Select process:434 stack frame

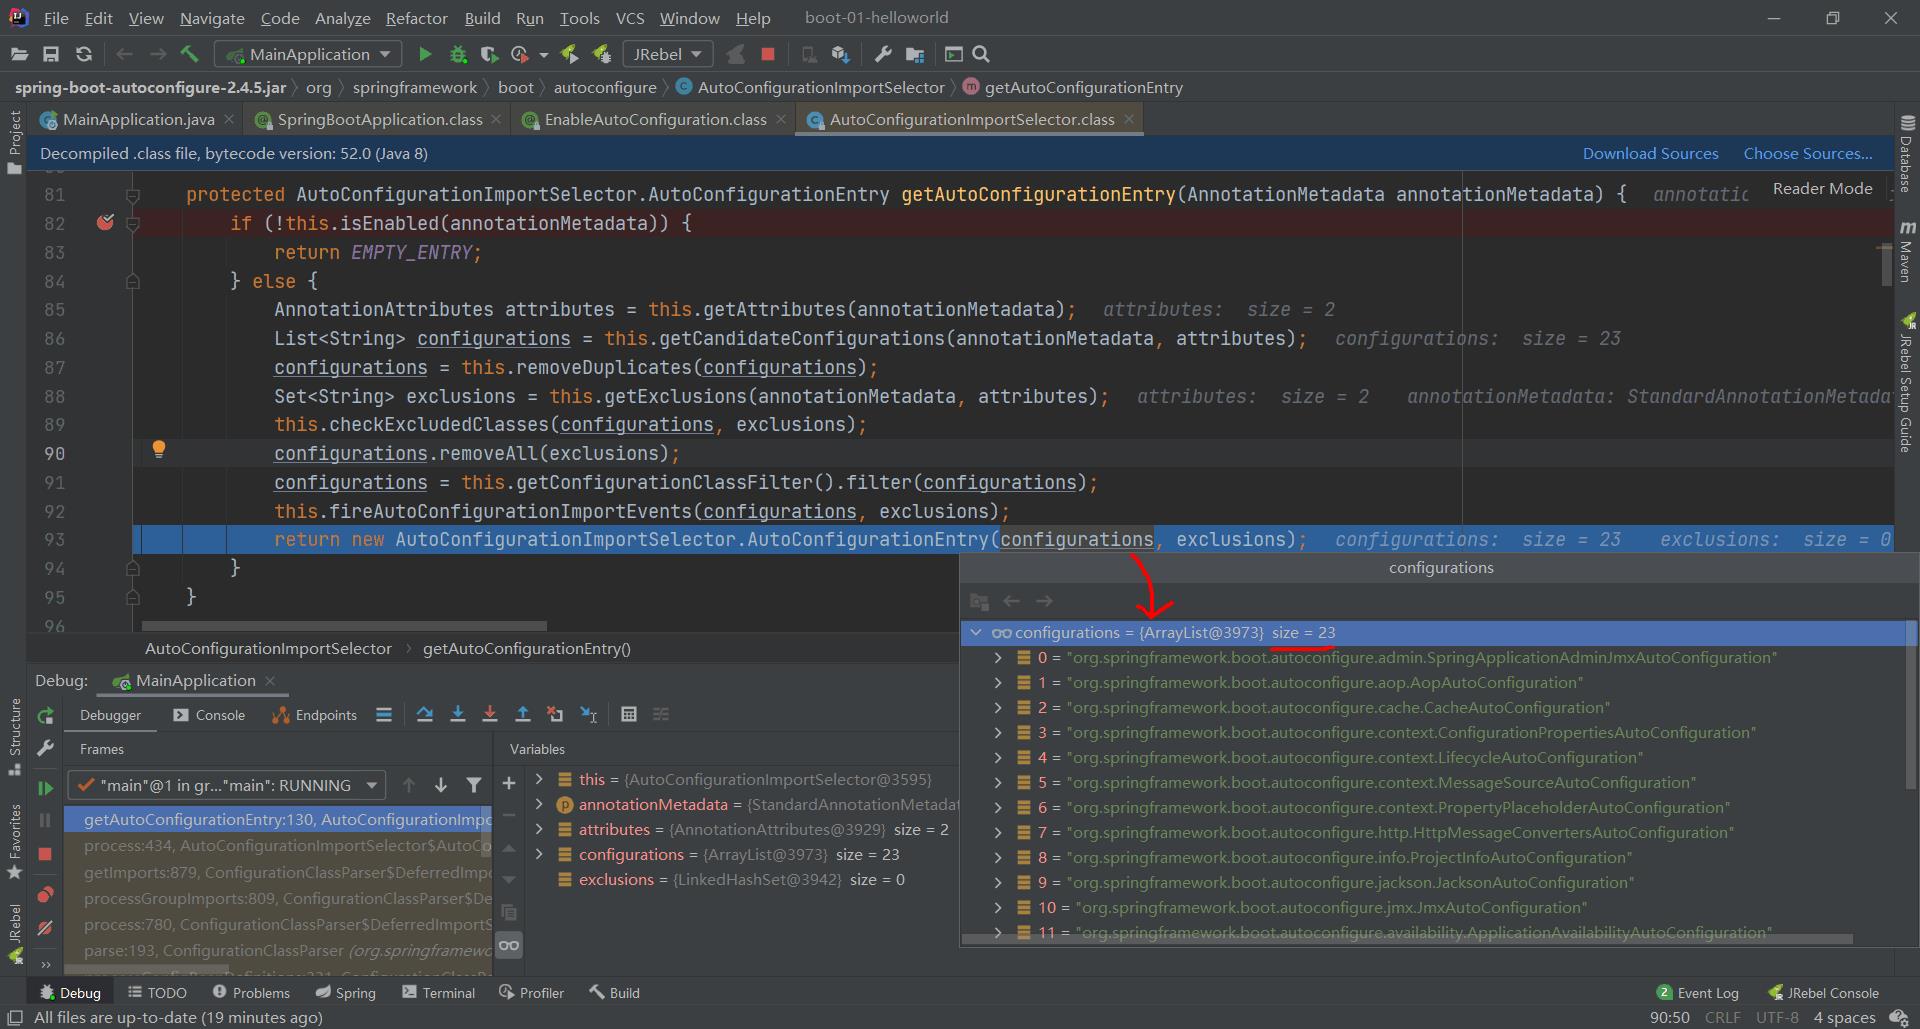click(278, 845)
